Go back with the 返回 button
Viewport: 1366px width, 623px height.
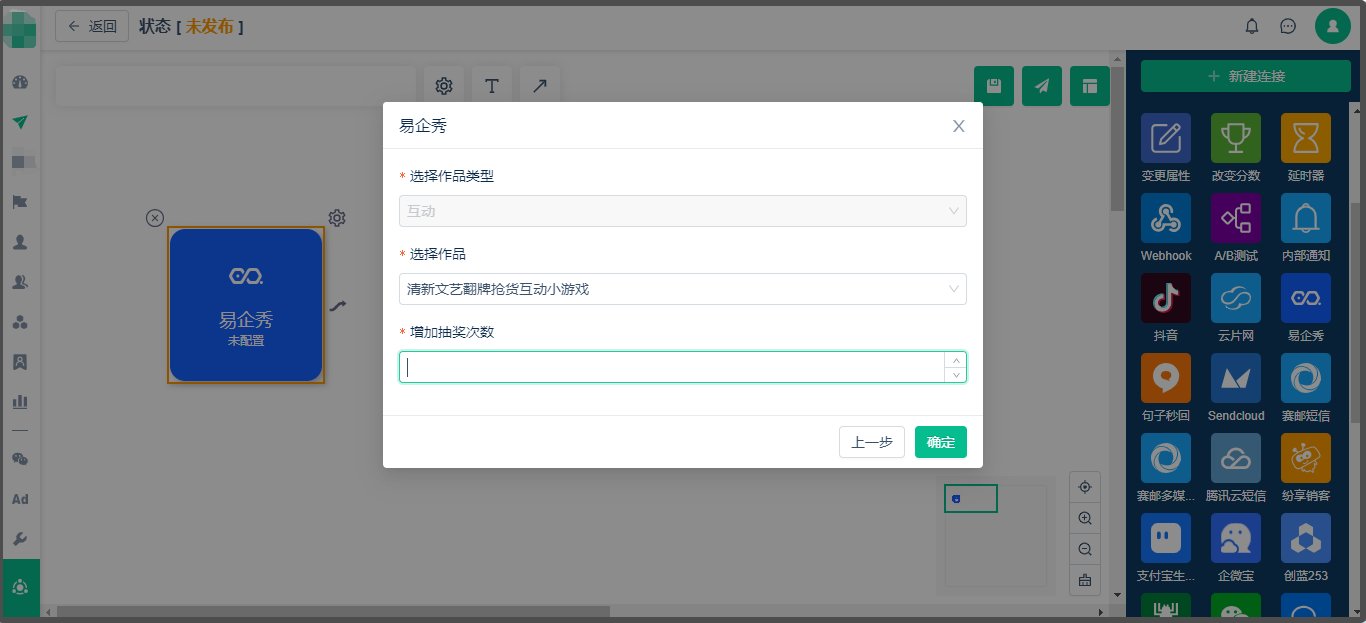92,26
